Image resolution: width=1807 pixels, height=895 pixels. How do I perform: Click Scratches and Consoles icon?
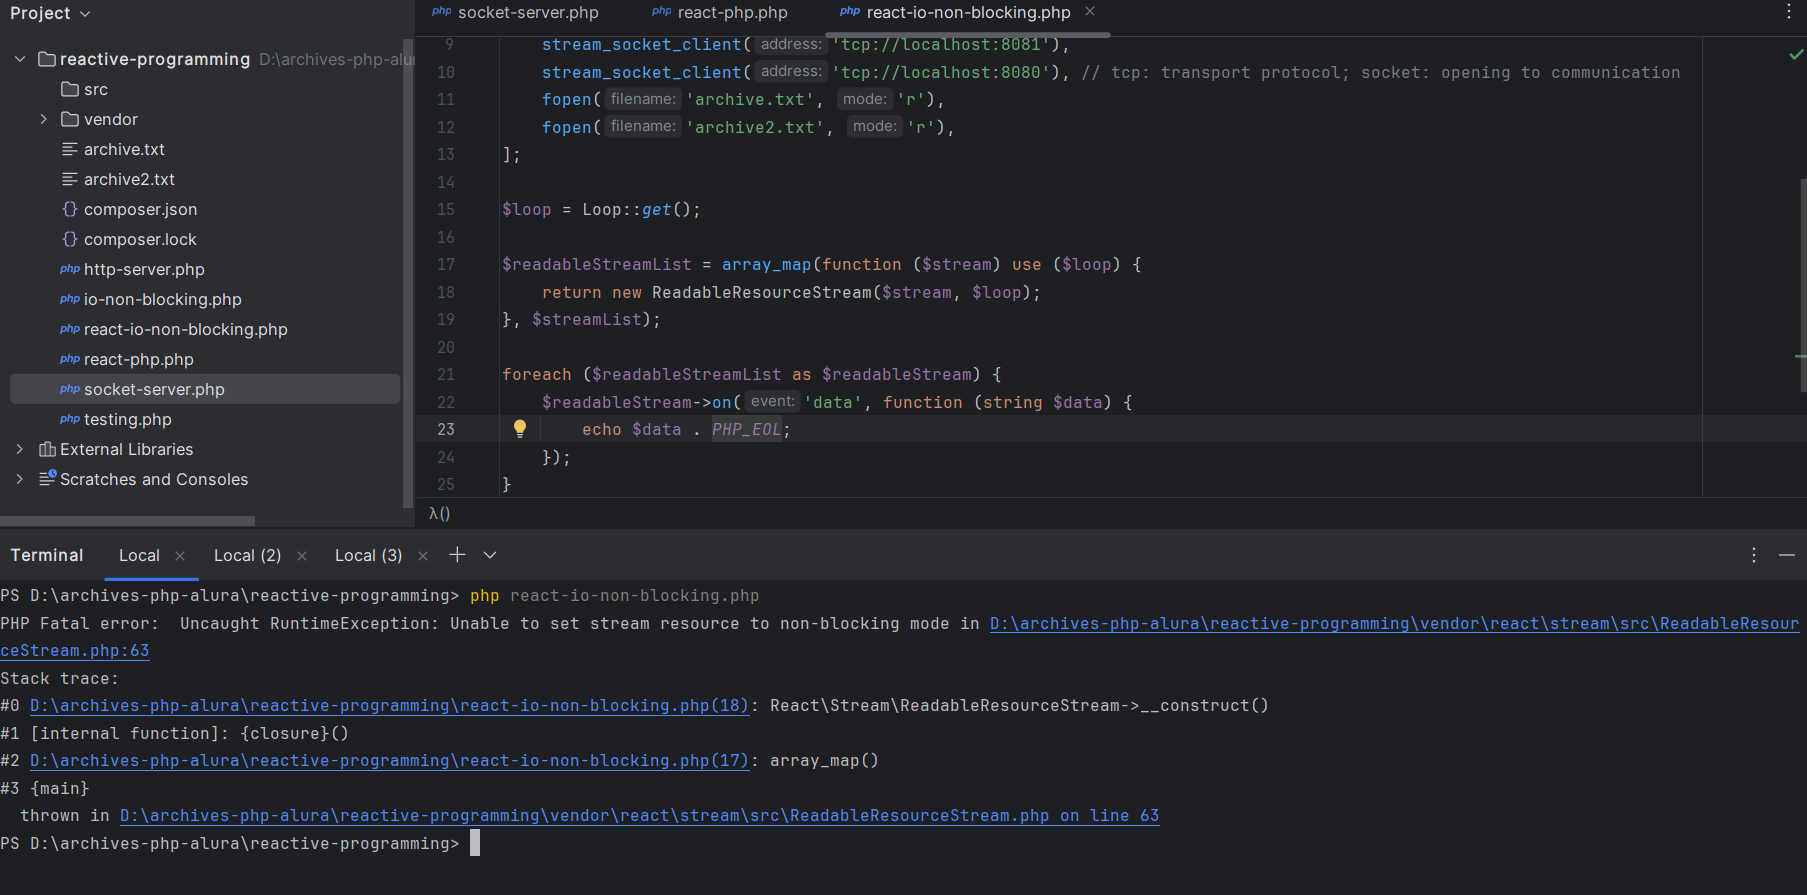[x=47, y=479]
